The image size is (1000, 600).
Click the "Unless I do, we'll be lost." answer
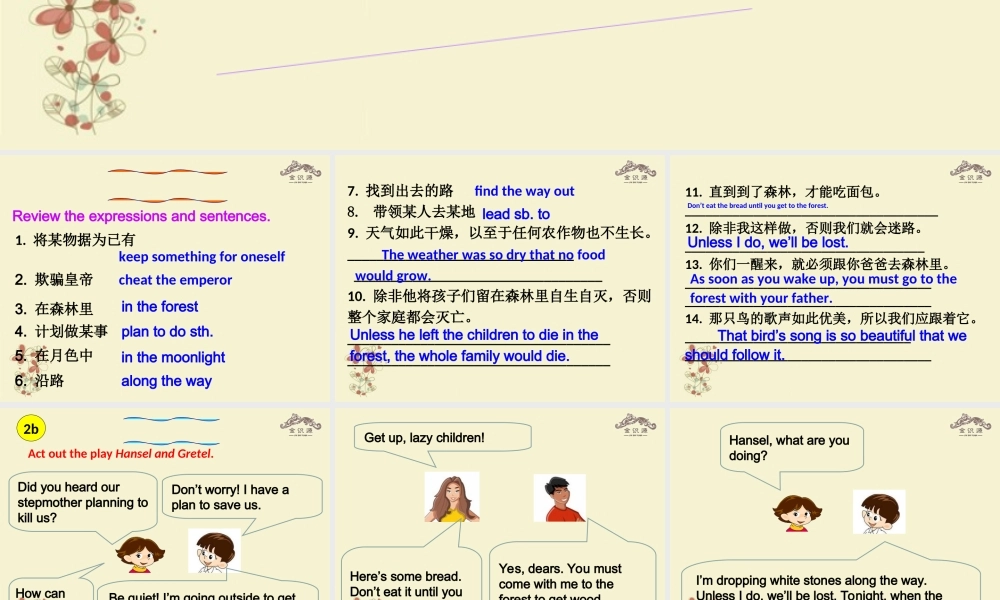(x=767, y=242)
